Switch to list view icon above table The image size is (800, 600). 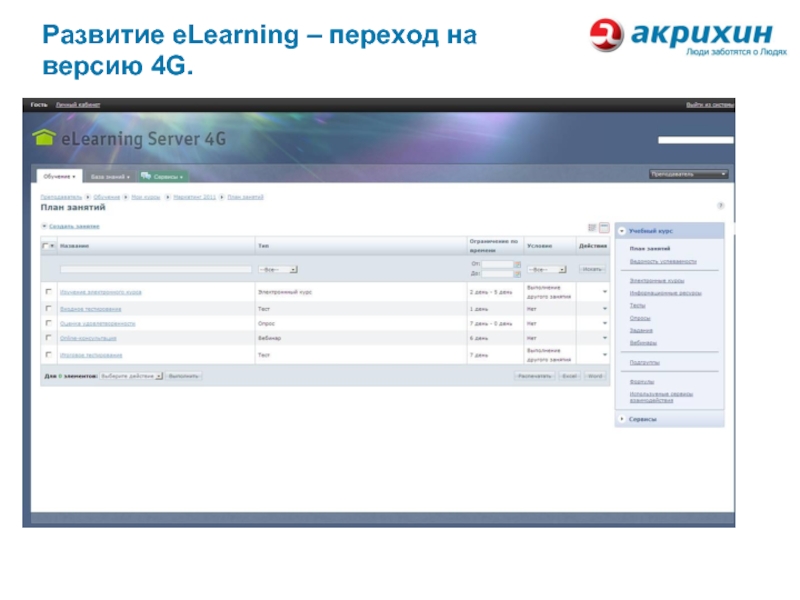592,228
